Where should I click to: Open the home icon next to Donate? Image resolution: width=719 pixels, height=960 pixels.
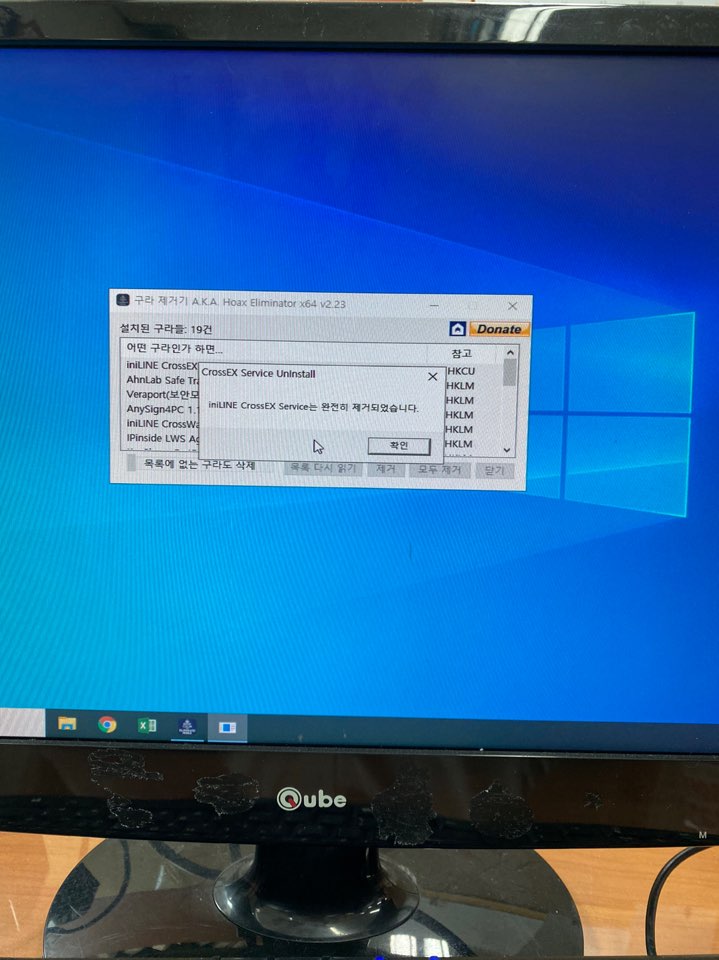coord(457,329)
